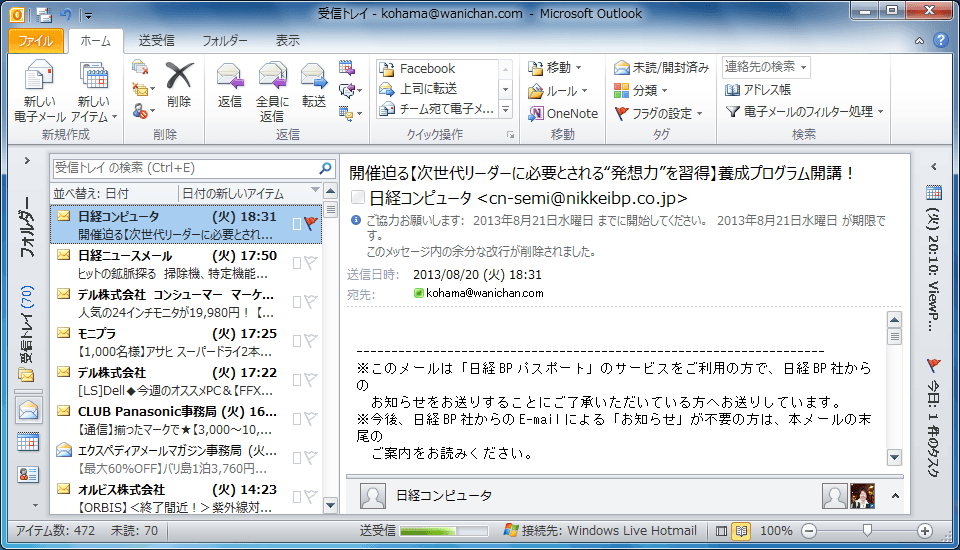Click the zoom slider handle
960x550 pixels.
(867, 530)
